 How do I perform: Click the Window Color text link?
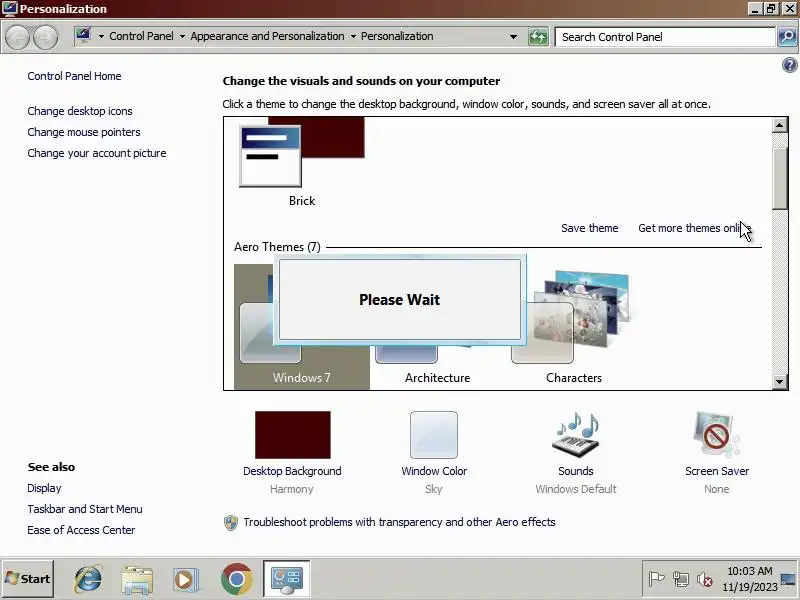(x=434, y=471)
